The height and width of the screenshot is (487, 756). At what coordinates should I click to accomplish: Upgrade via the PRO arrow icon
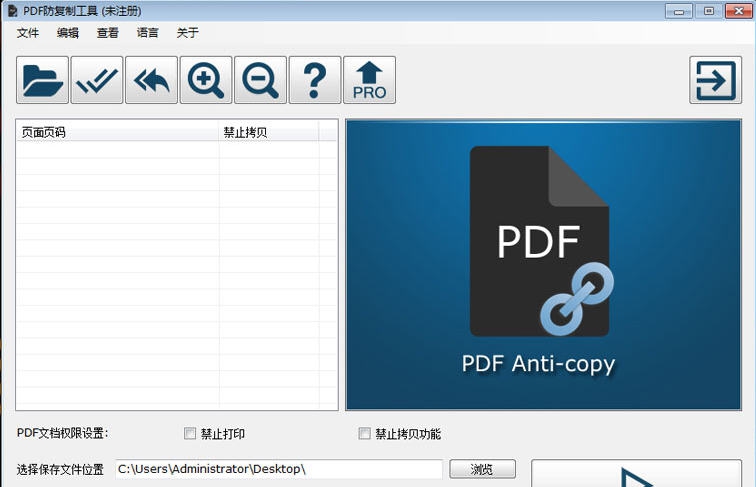click(x=369, y=80)
